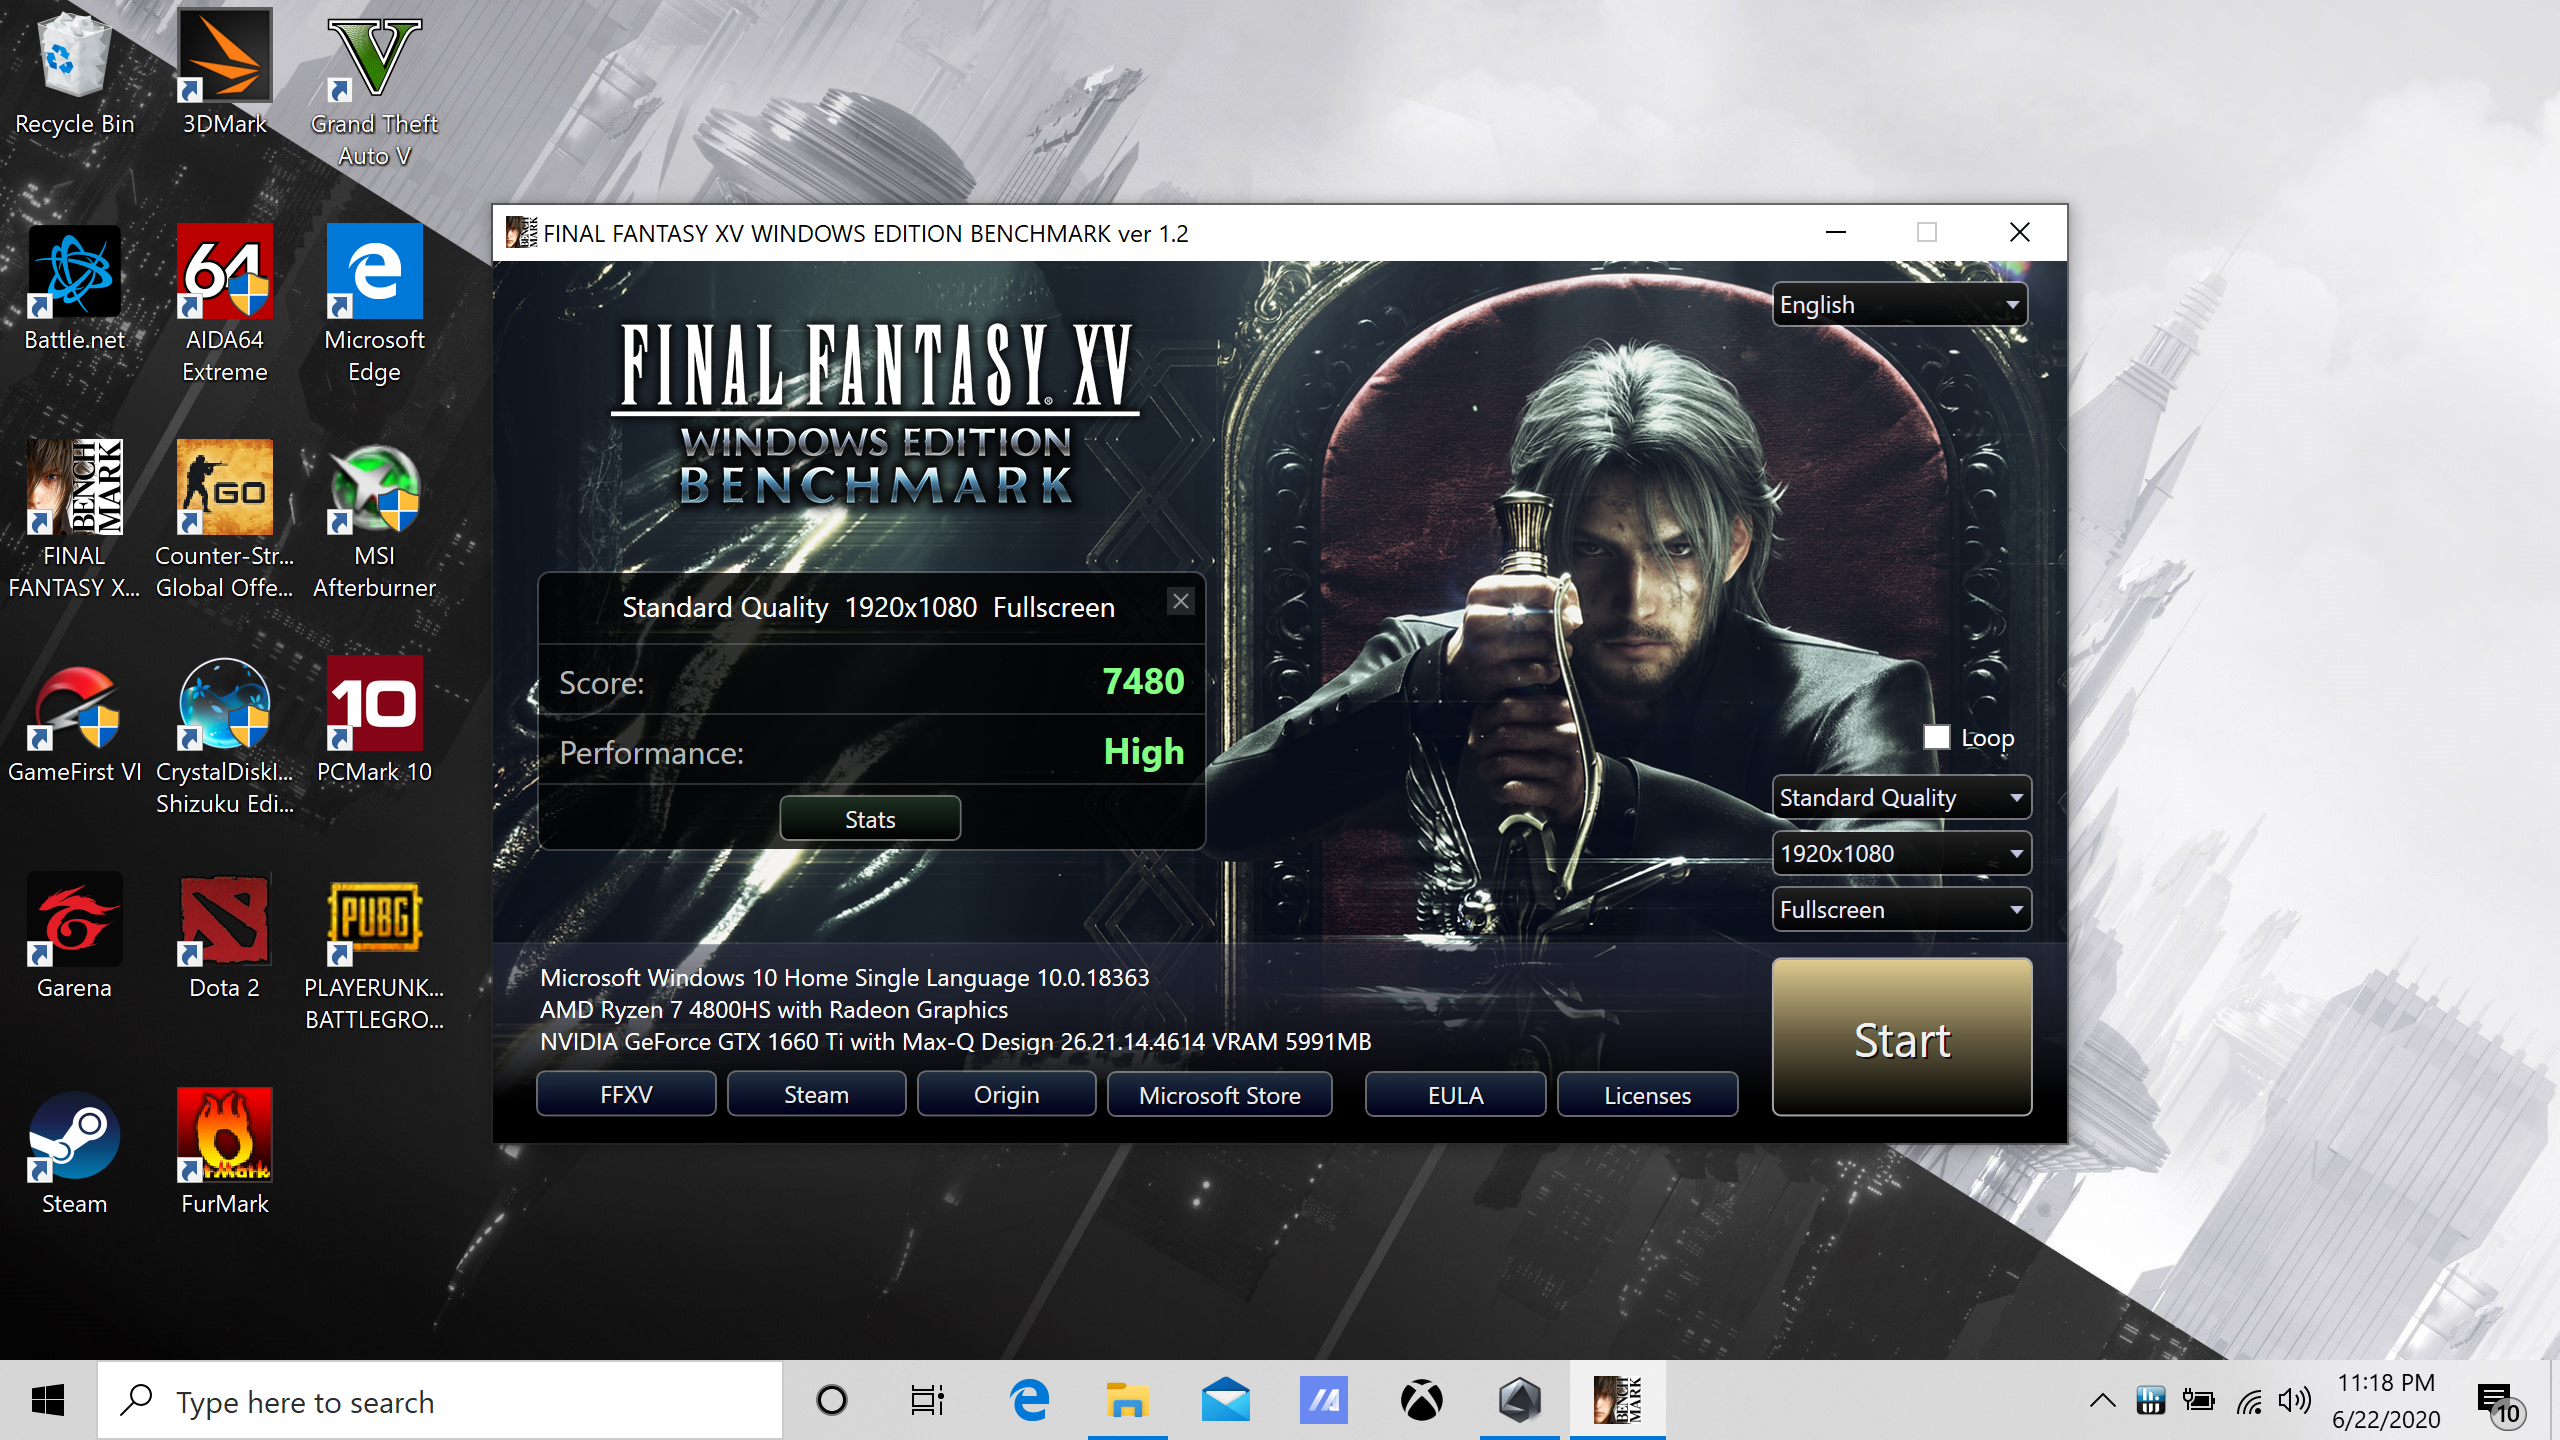The image size is (2560, 1440).
Task: Open the Armoury Crate taskbar icon
Action: coord(1519,1401)
